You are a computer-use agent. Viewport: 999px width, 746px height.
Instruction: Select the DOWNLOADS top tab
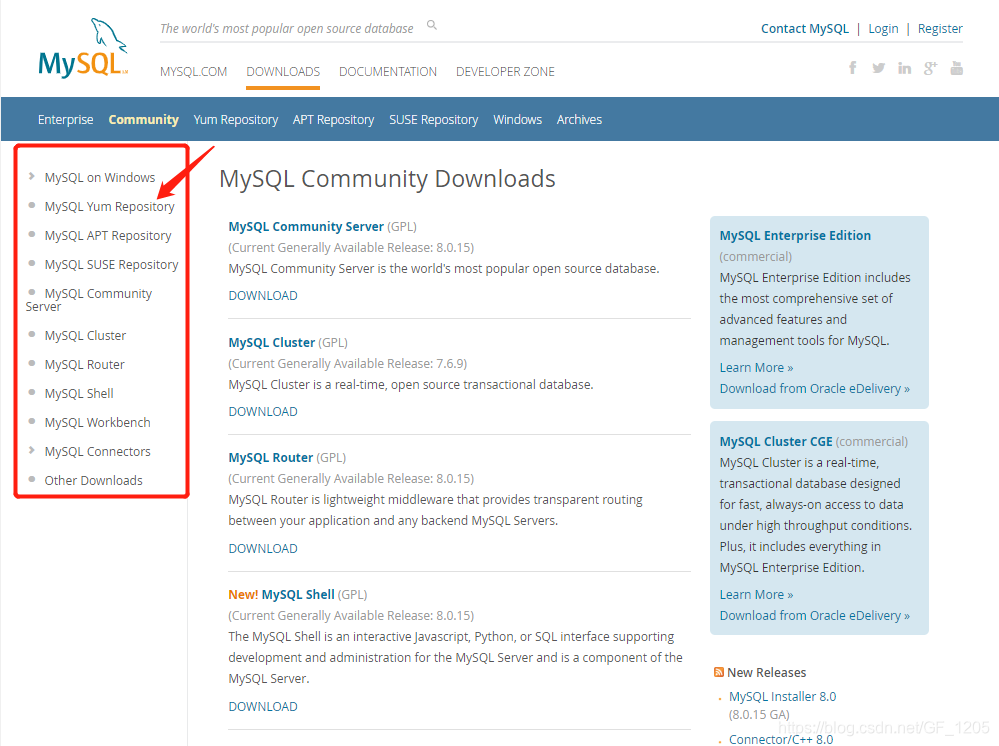pos(283,71)
